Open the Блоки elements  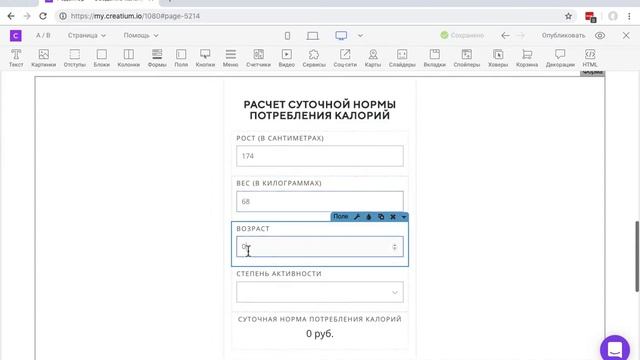(x=102, y=58)
